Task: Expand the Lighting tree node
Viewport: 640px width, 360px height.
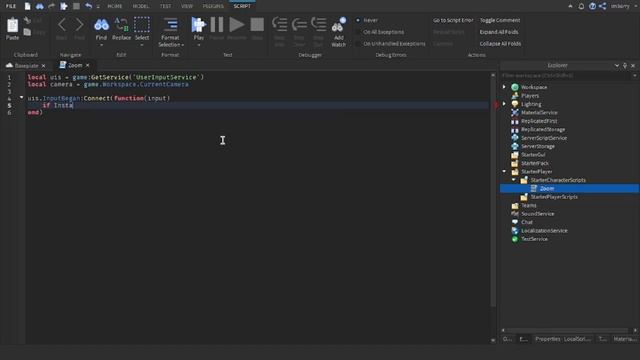Action: coord(504,104)
